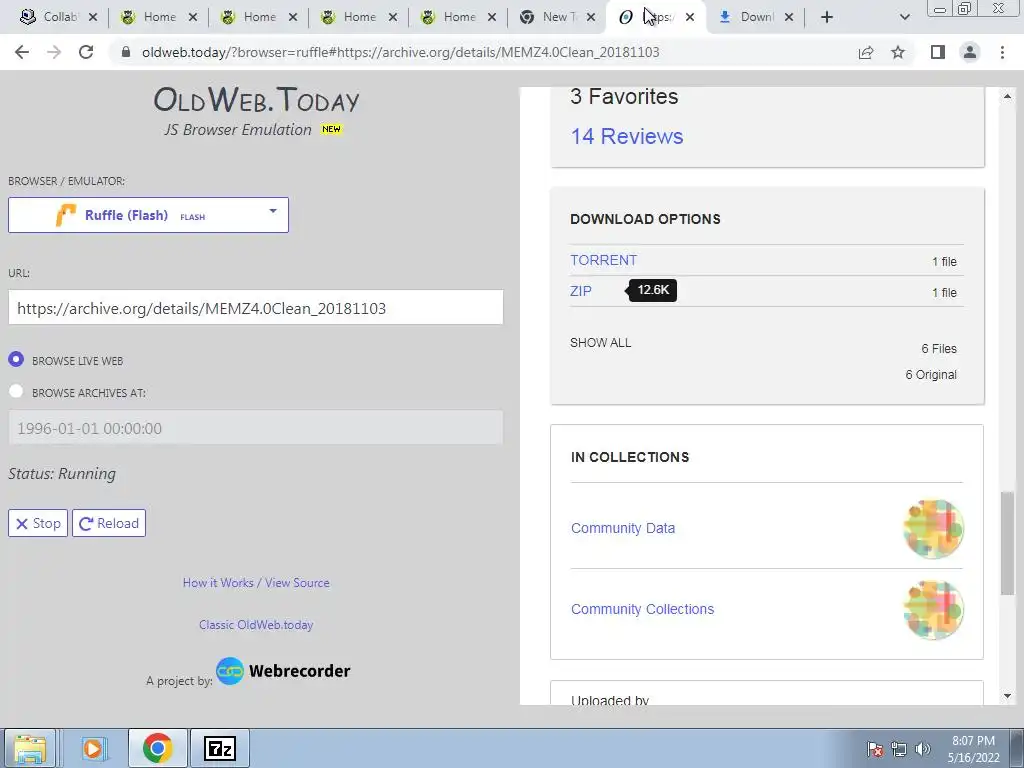The height and width of the screenshot is (768, 1024).
Task: Share this page with the share icon
Action: click(866, 52)
